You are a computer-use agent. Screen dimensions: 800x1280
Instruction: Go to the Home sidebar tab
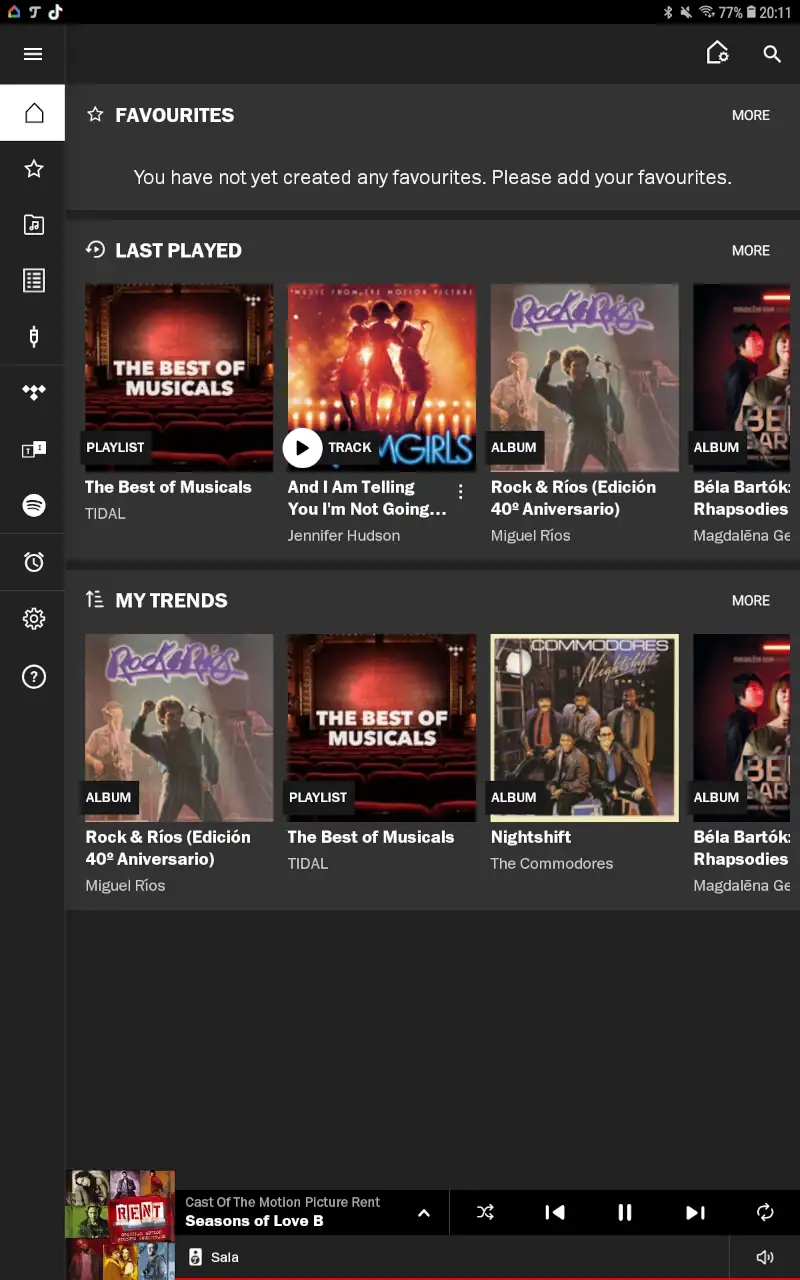[33, 112]
